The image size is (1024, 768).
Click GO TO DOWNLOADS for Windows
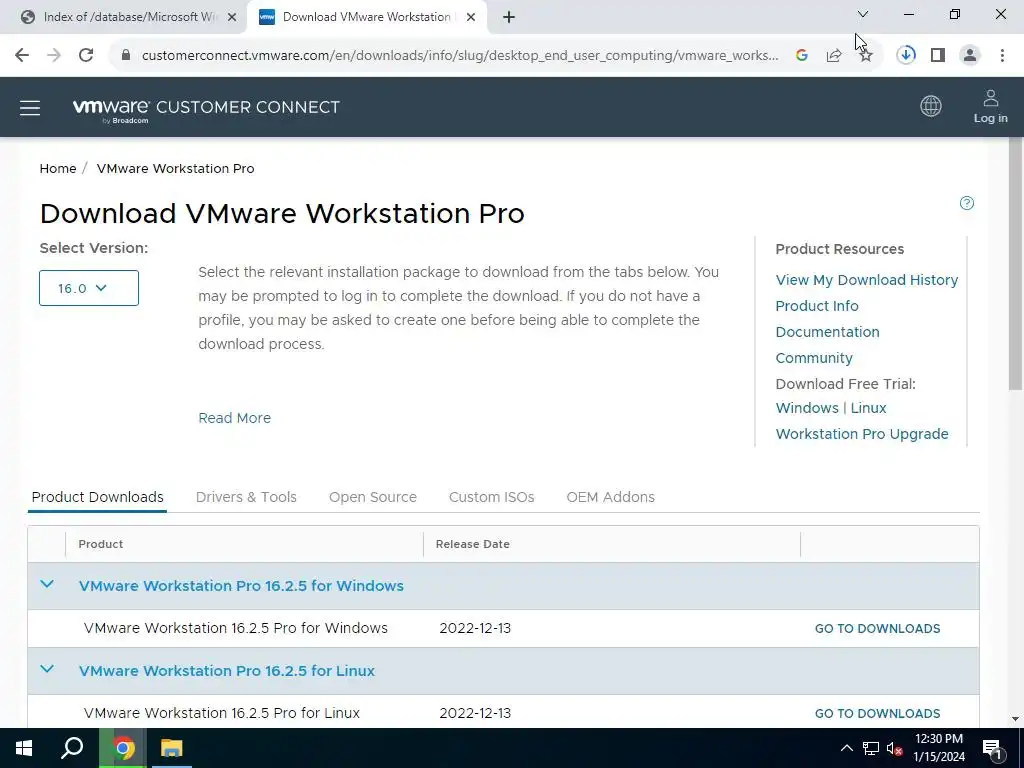(x=878, y=629)
